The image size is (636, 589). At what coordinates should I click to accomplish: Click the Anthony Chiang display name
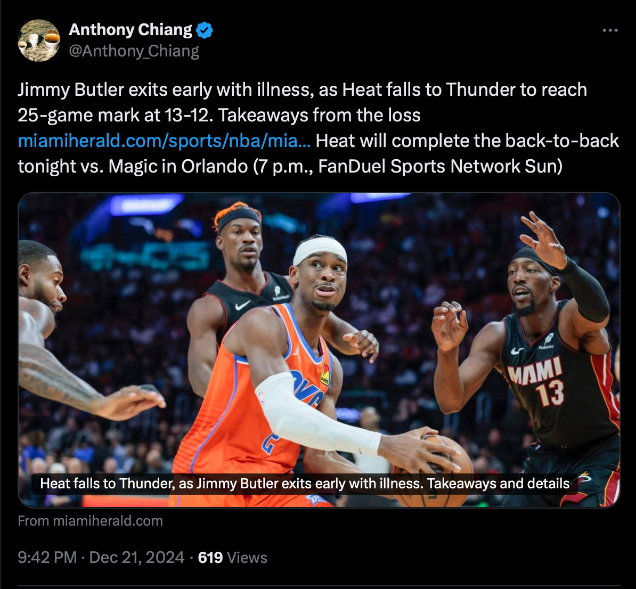131,30
